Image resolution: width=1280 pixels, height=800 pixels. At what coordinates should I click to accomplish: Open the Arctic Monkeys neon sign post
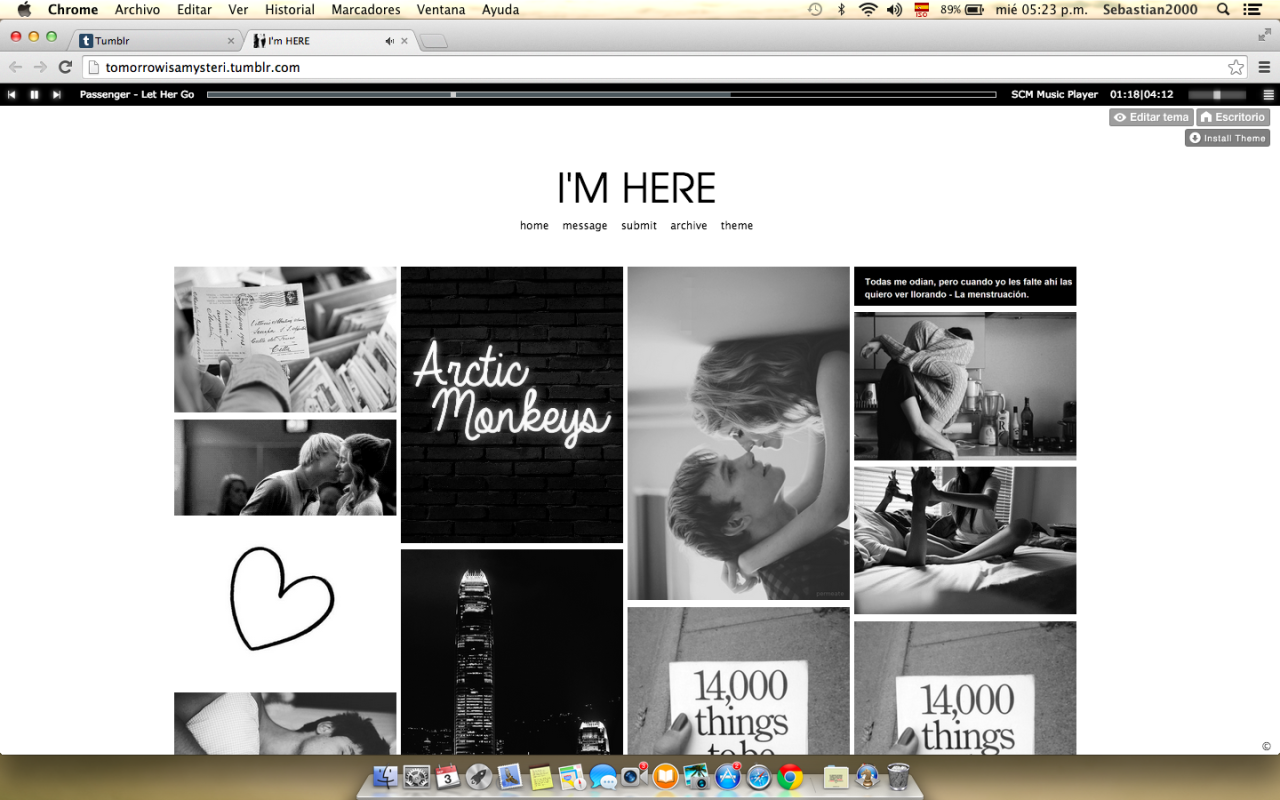tap(512, 404)
